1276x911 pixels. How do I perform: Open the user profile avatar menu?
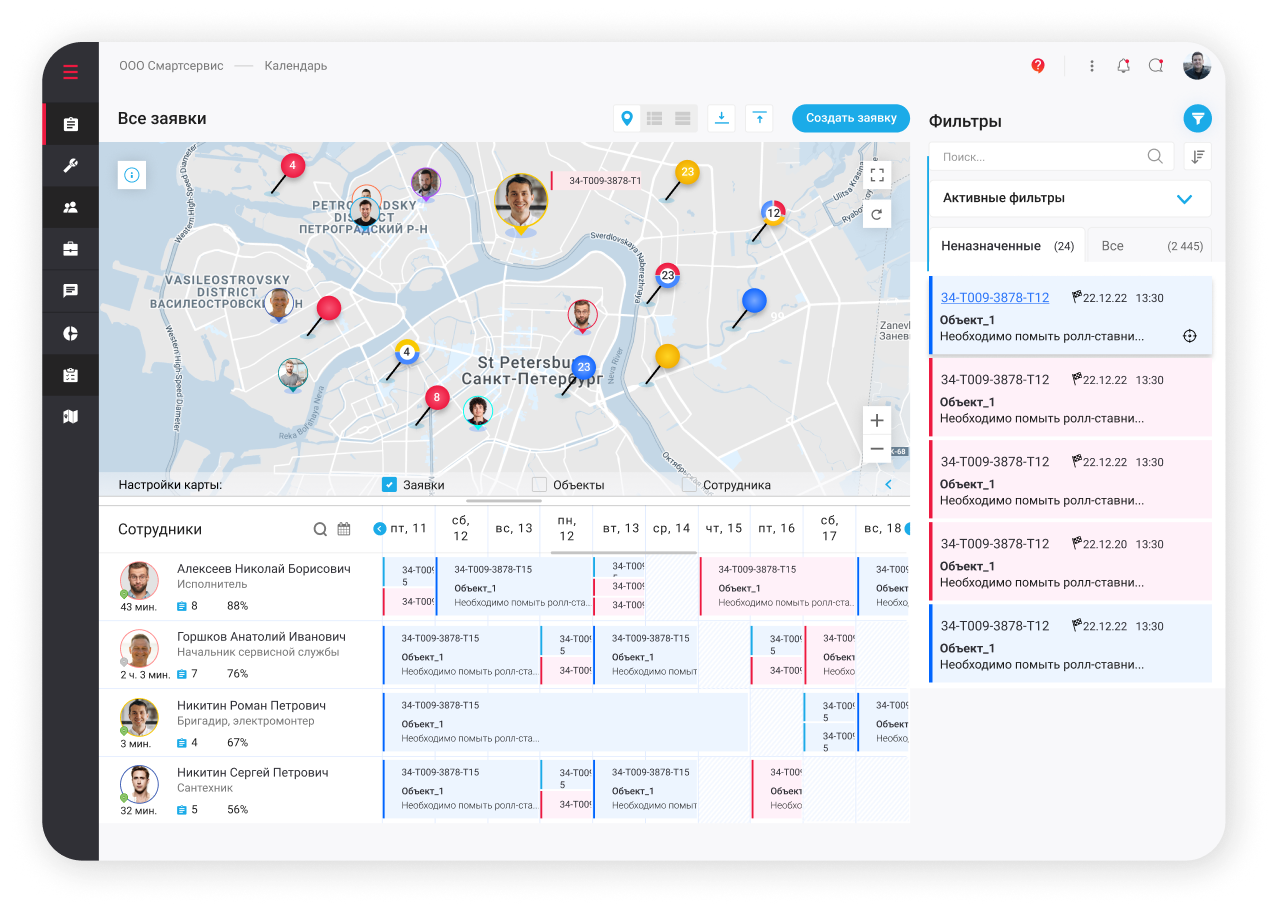[1197, 66]
